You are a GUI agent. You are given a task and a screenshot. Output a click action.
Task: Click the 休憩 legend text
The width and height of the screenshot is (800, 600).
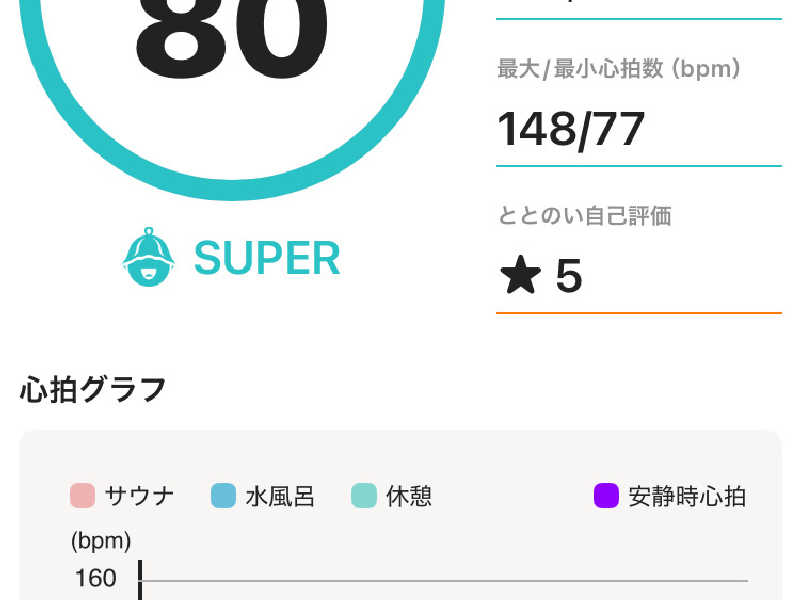(409, 496)
